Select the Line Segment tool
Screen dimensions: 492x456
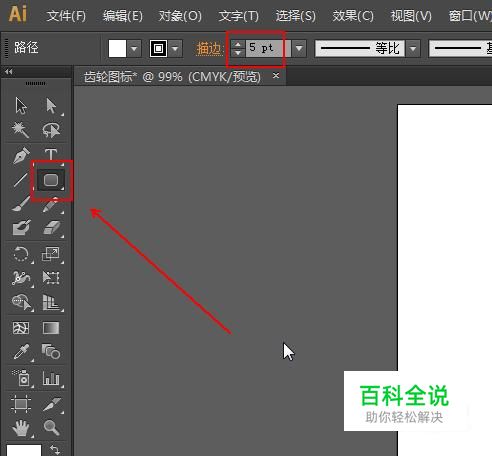pos(21,180)
